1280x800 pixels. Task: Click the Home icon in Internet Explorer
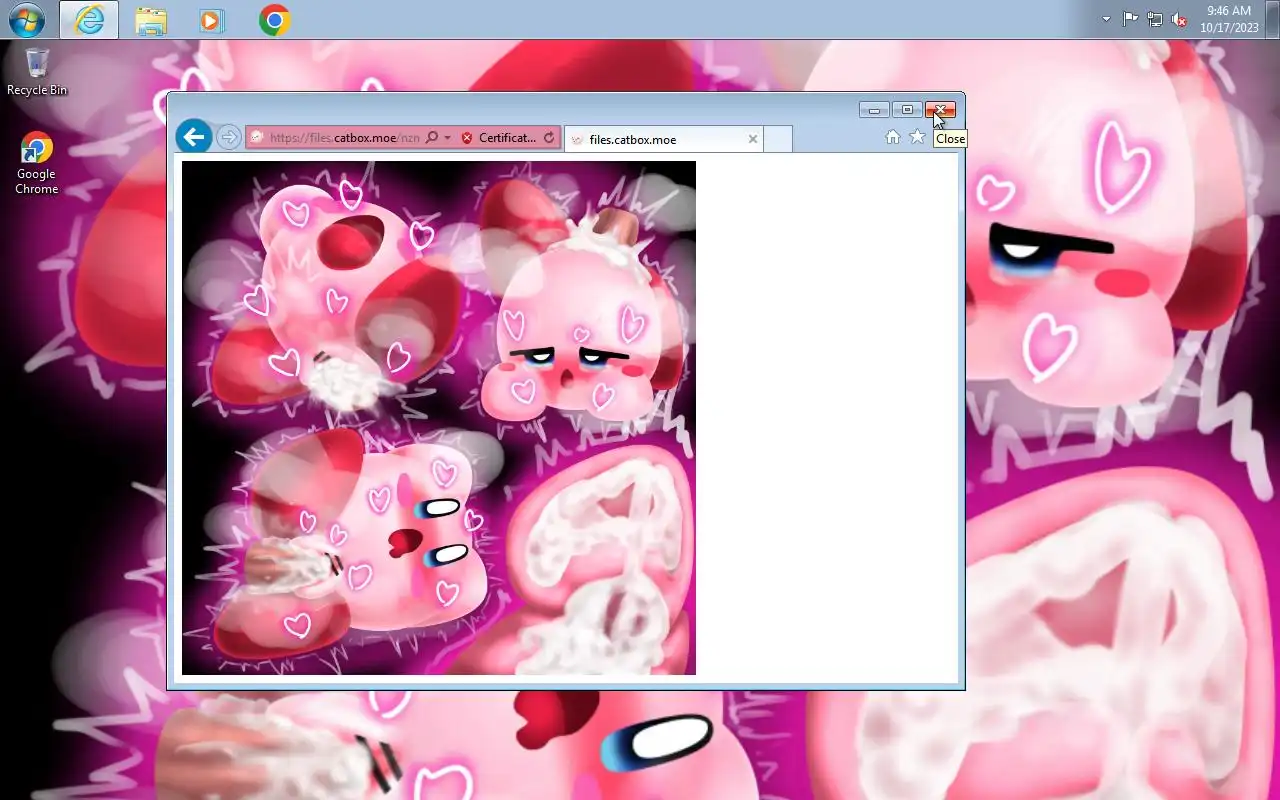coord(893,137)
